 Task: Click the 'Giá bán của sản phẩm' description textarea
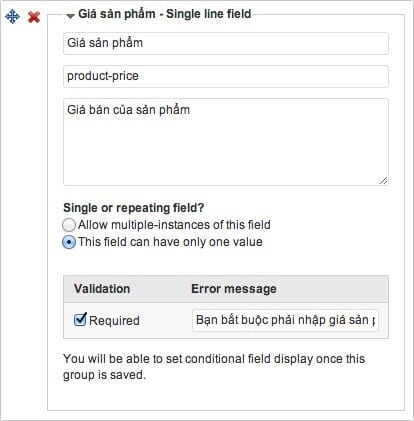pyautogui.click(x=226, y=142)
